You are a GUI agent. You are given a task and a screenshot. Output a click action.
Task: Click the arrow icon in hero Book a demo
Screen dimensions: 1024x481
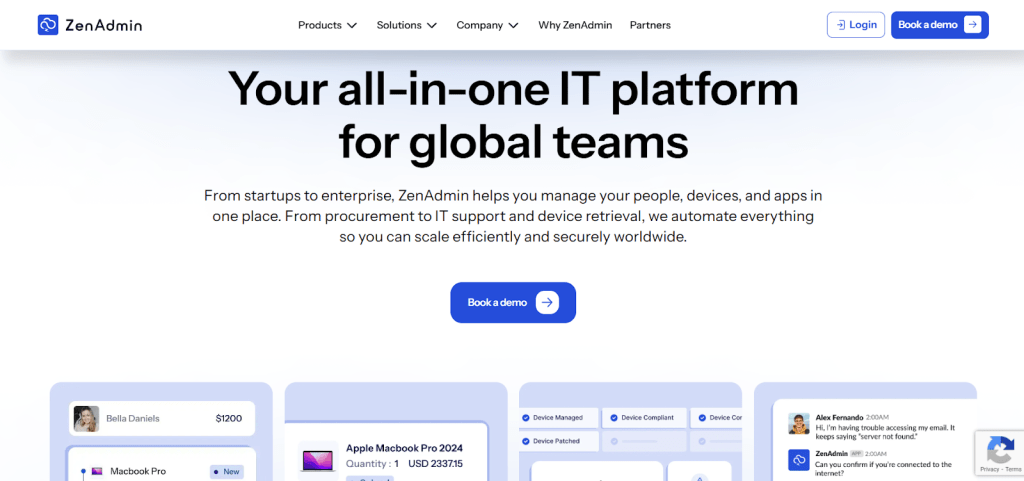[546, 302]
